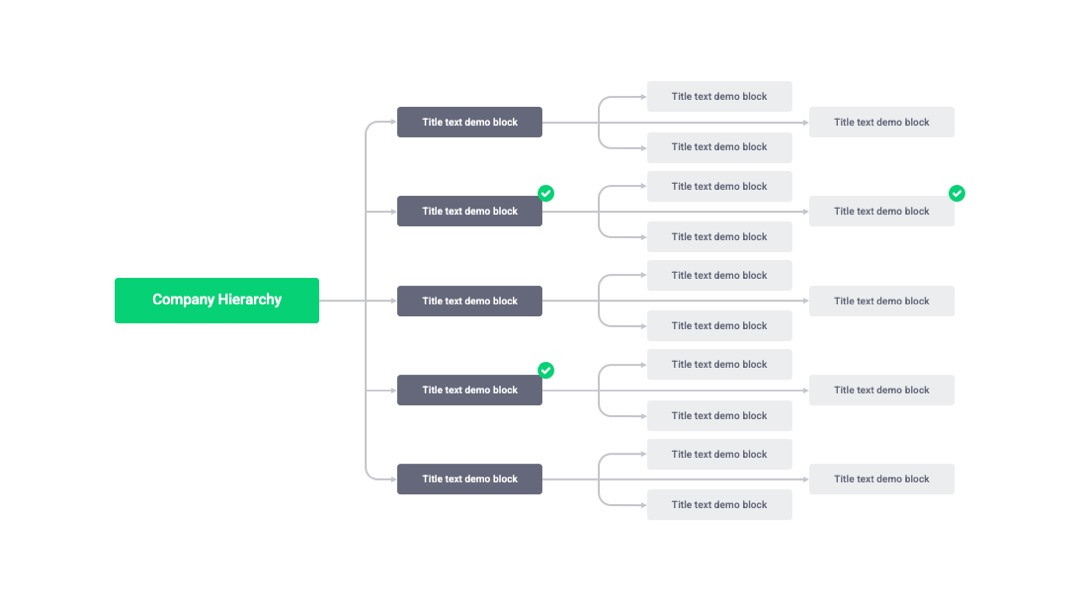Select the second dark block with a checkmark badge
1080x608 pixels.
coord(470,211)
